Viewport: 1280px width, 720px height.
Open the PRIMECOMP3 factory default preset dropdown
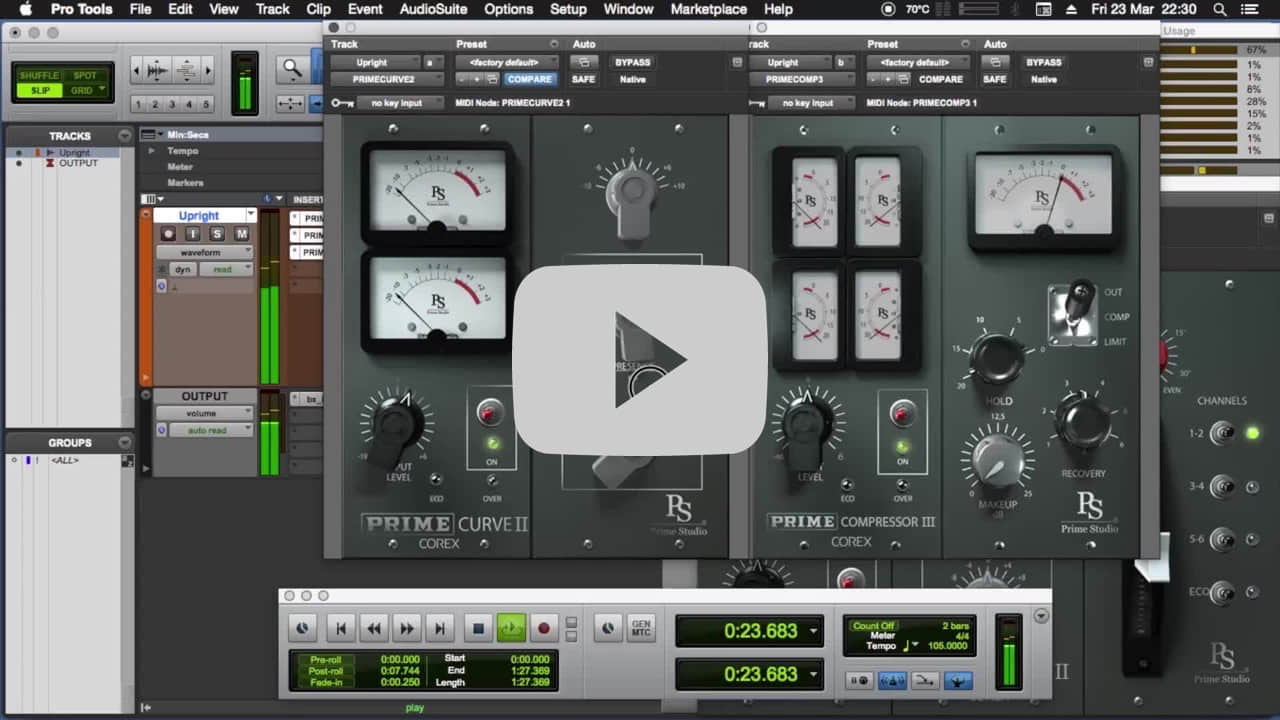tap(920, 62)
